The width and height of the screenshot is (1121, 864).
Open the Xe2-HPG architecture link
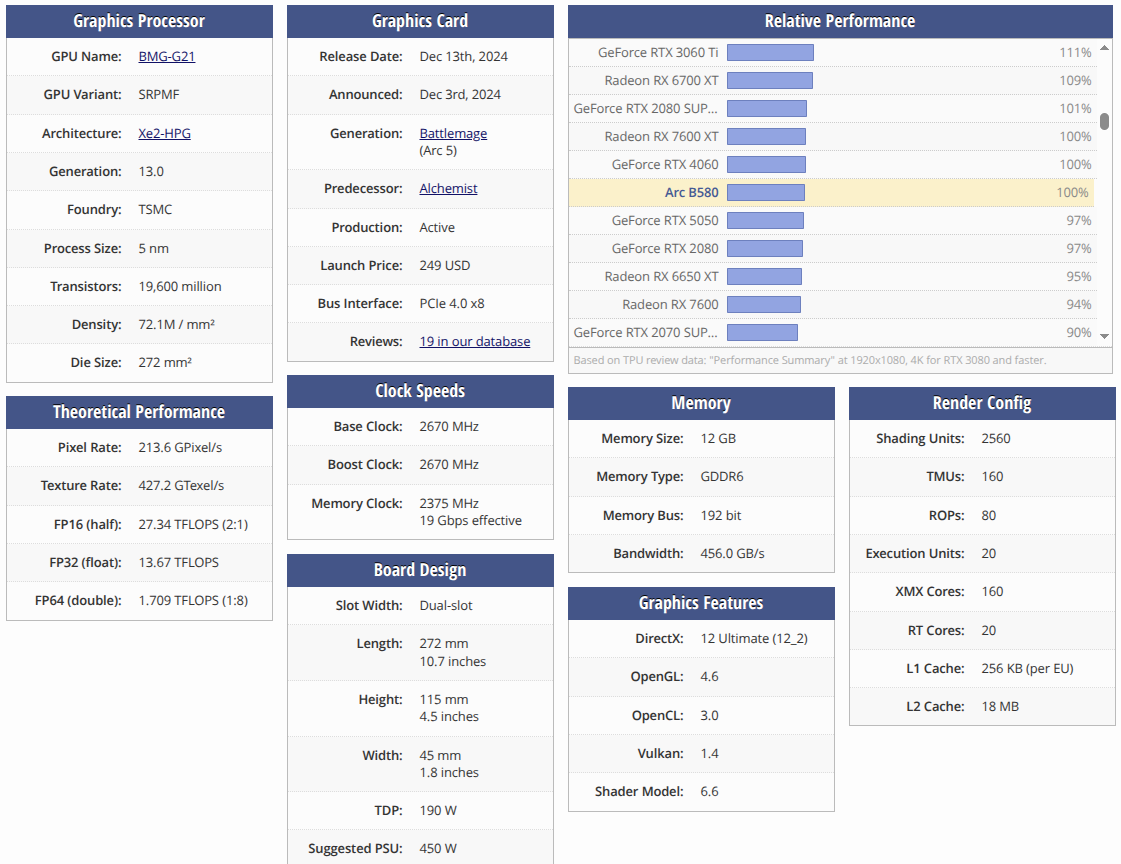click(x=164, y=133)
